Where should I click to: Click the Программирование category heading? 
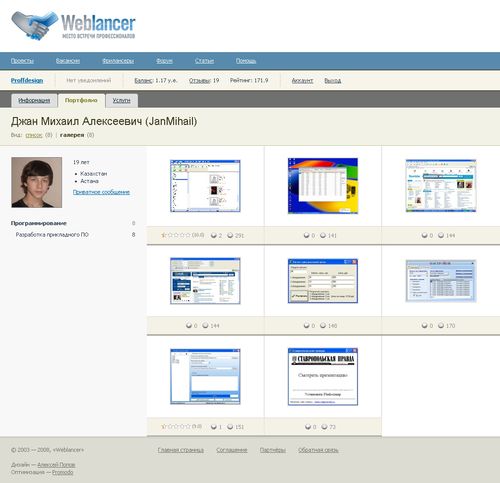[39, 223]
